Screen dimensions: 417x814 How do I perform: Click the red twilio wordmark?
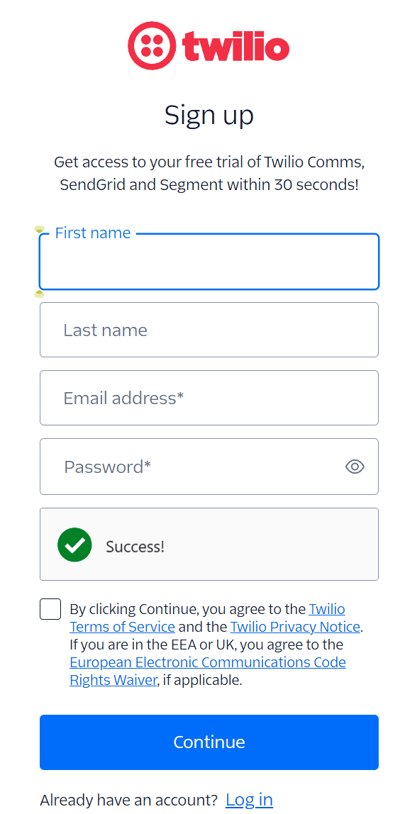pyautogui.click(x=235, y=47)
